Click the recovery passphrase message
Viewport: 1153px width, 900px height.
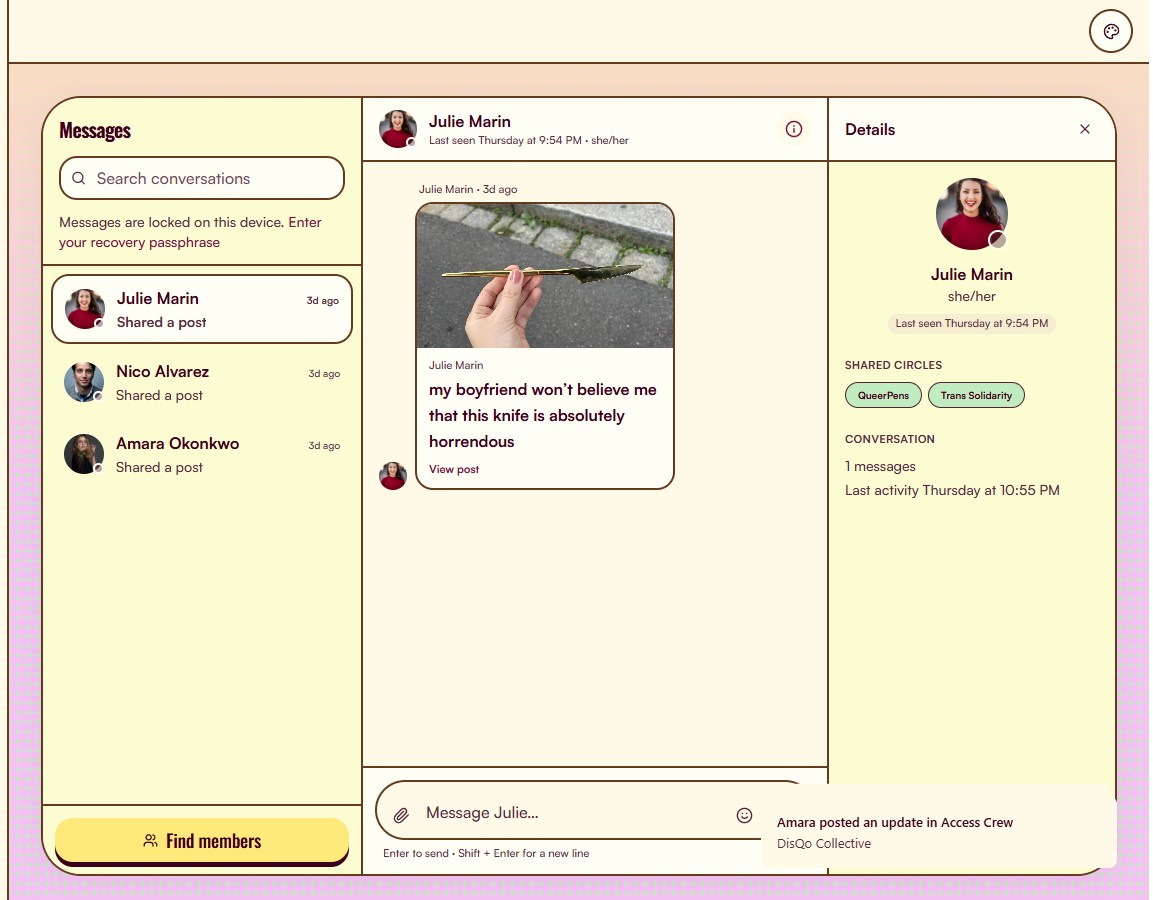coord(190,232)
